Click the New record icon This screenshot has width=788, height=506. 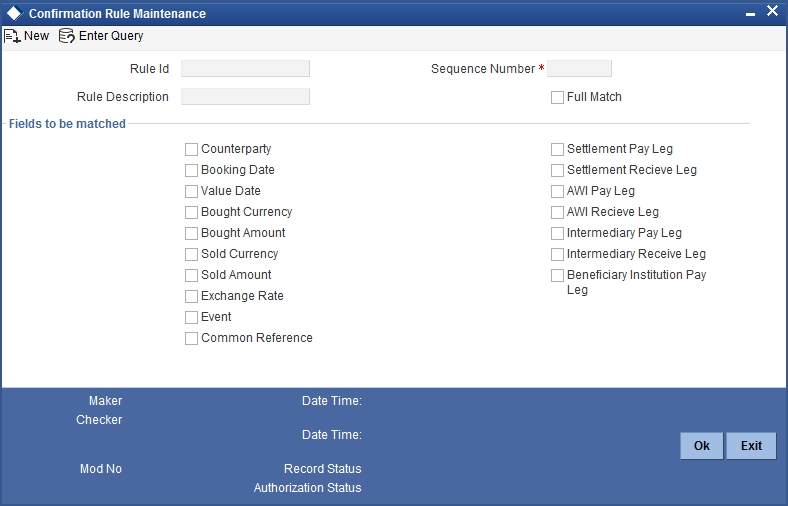[x=13, y=36]
